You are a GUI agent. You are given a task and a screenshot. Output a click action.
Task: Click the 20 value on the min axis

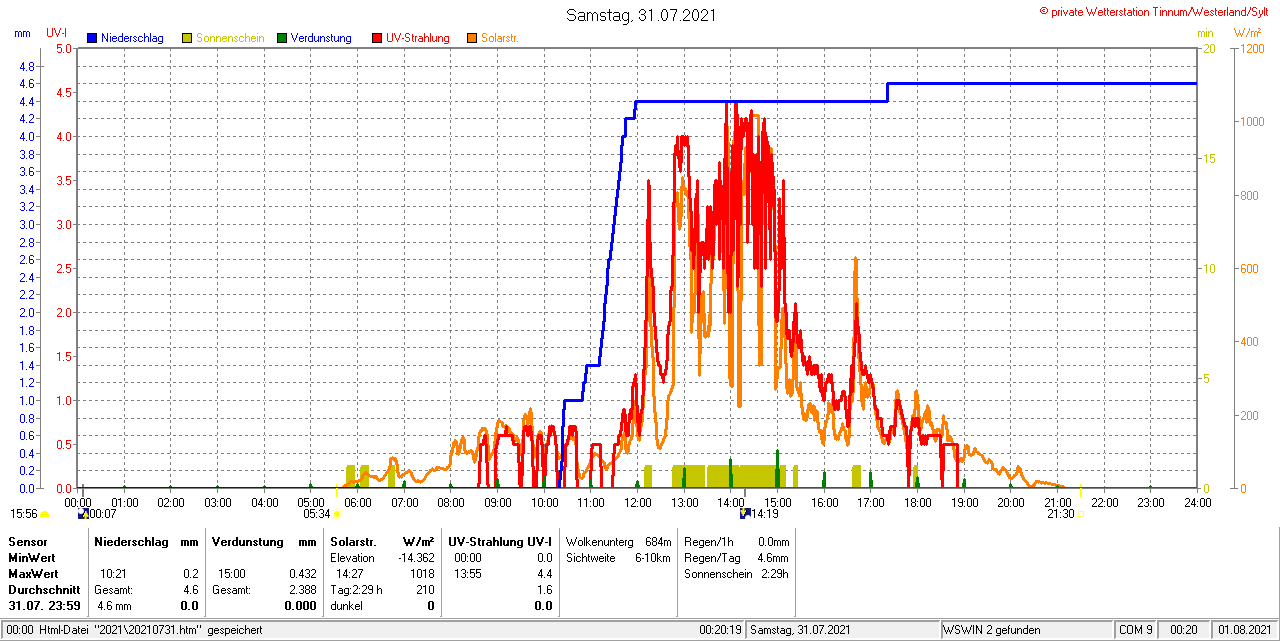pos(1208,48)
